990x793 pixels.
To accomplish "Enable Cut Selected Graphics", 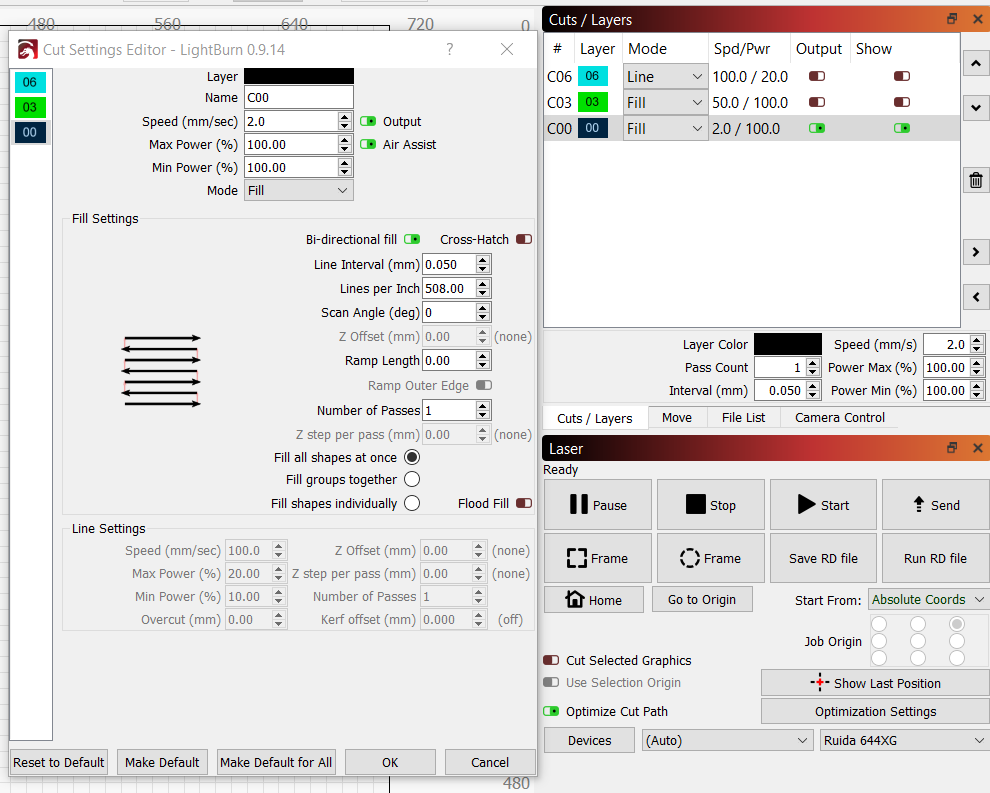I will click(x=551, y=660).
